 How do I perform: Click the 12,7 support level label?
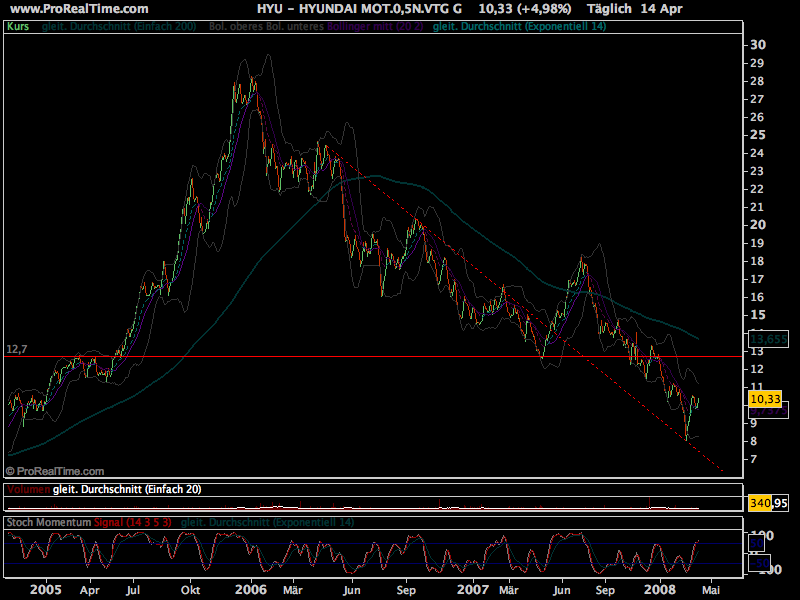tap(16, 349)
